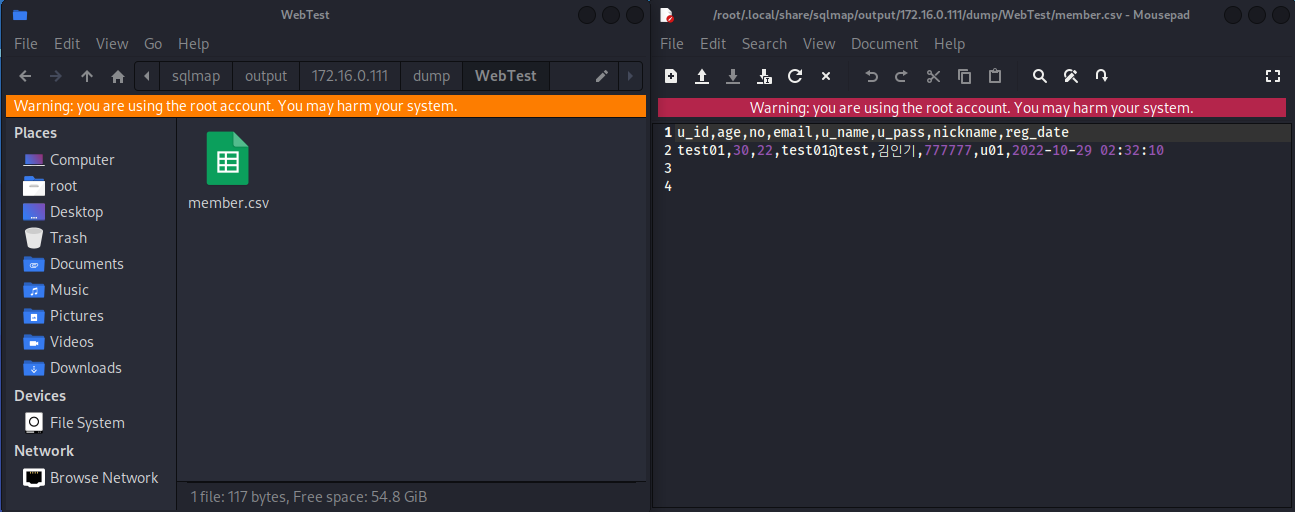The height and width of the screenshot is (512, 1295).
Task: Click line number 3 in Mousepad
Action: coord(667,169)
